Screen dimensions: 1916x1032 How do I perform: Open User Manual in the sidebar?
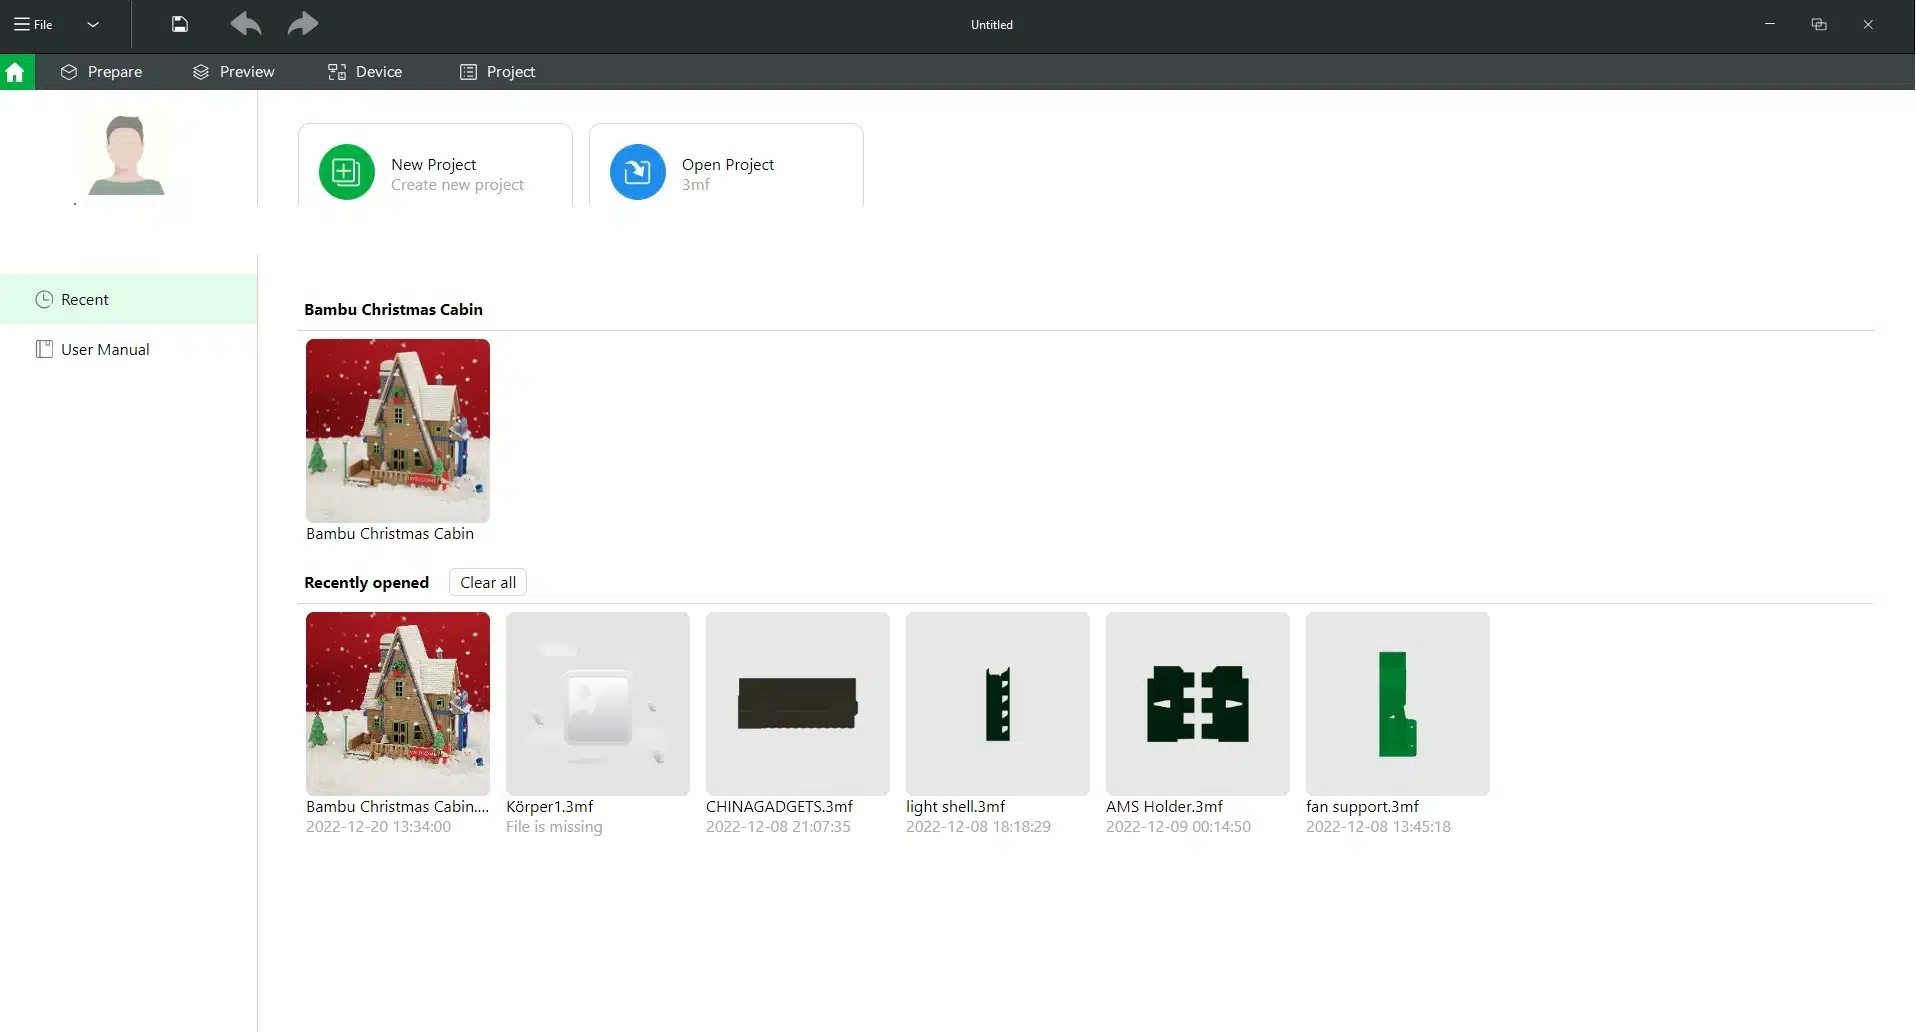coord(128,349)
